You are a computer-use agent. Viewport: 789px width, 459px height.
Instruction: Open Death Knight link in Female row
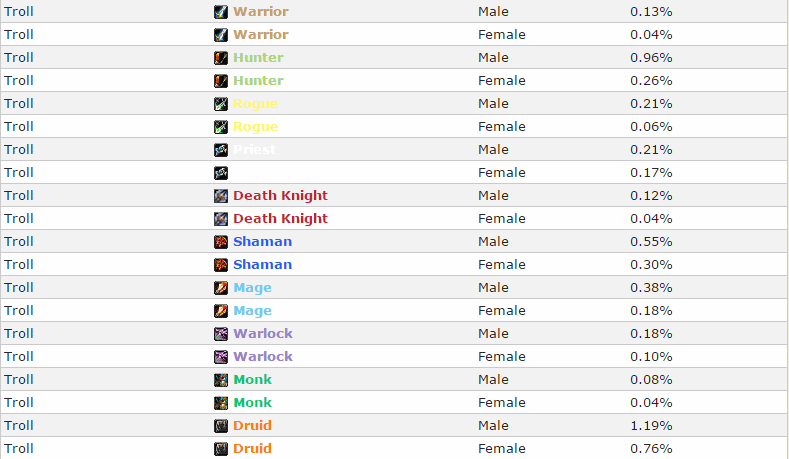(x=280, y=218)
